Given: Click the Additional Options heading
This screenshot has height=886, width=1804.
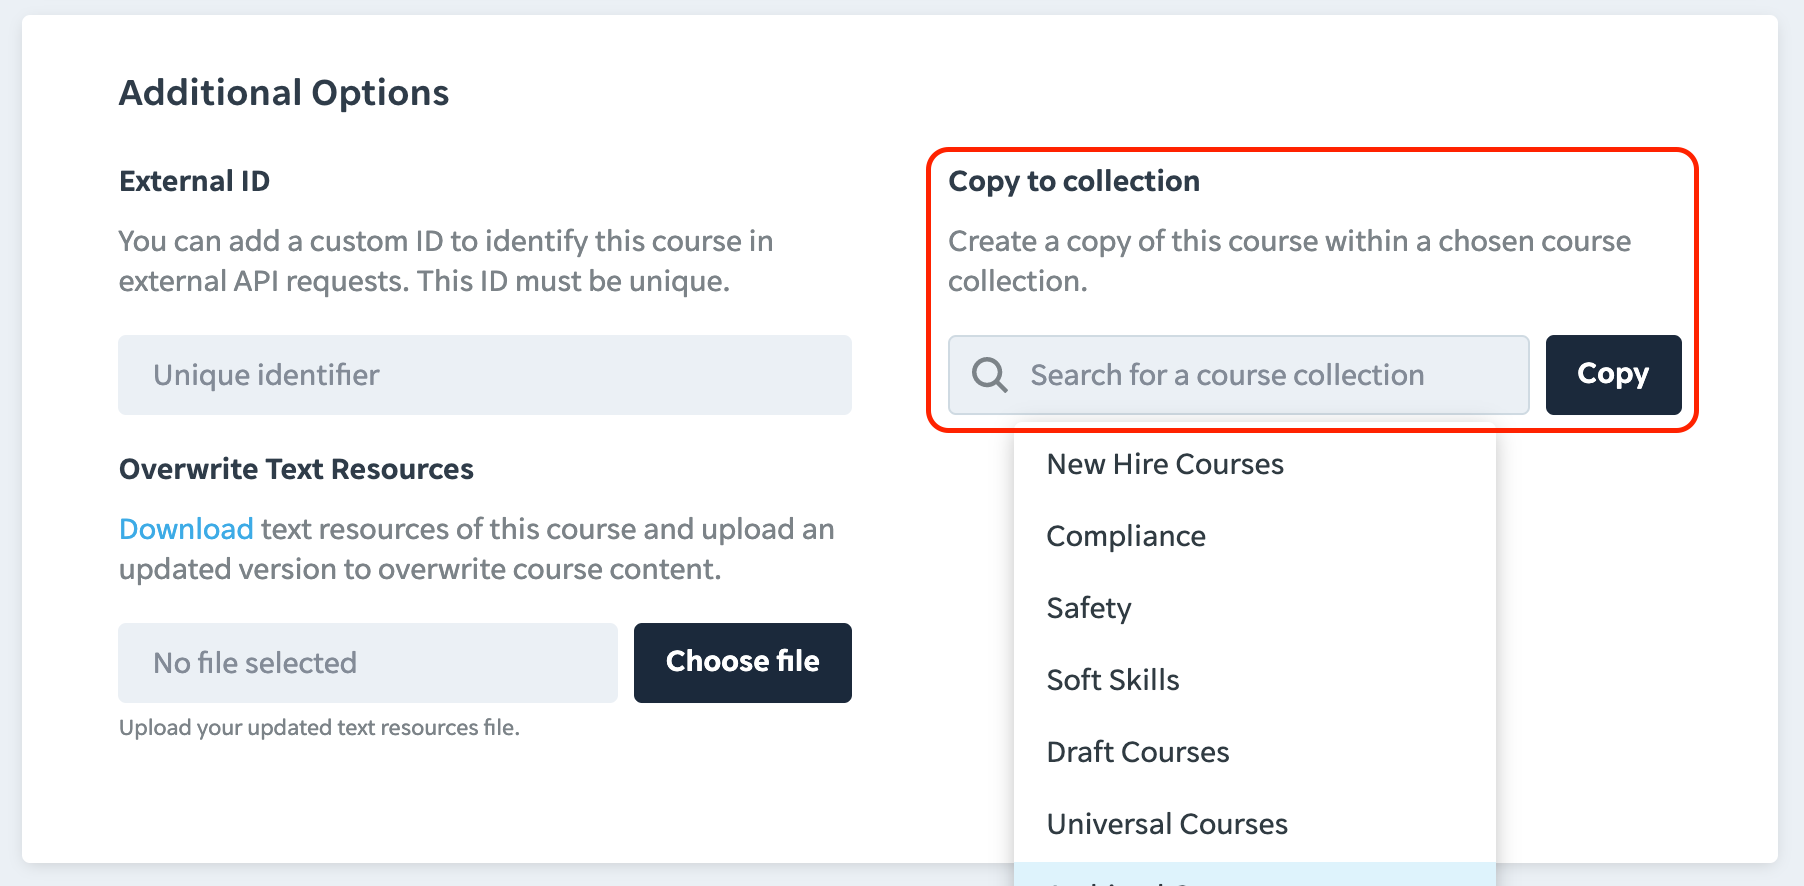Looking at the screenshot, I should (x=284, y=93).
